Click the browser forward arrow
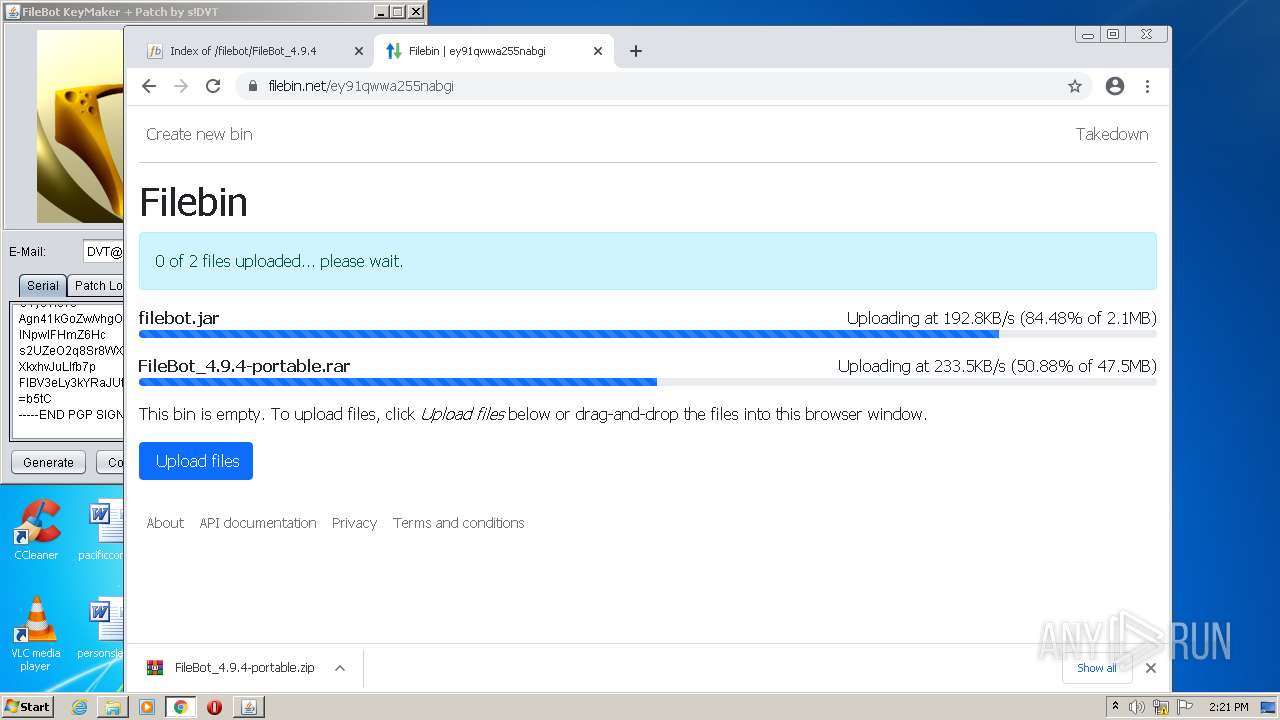The image size is (1280, 720). tap(181, 86)
